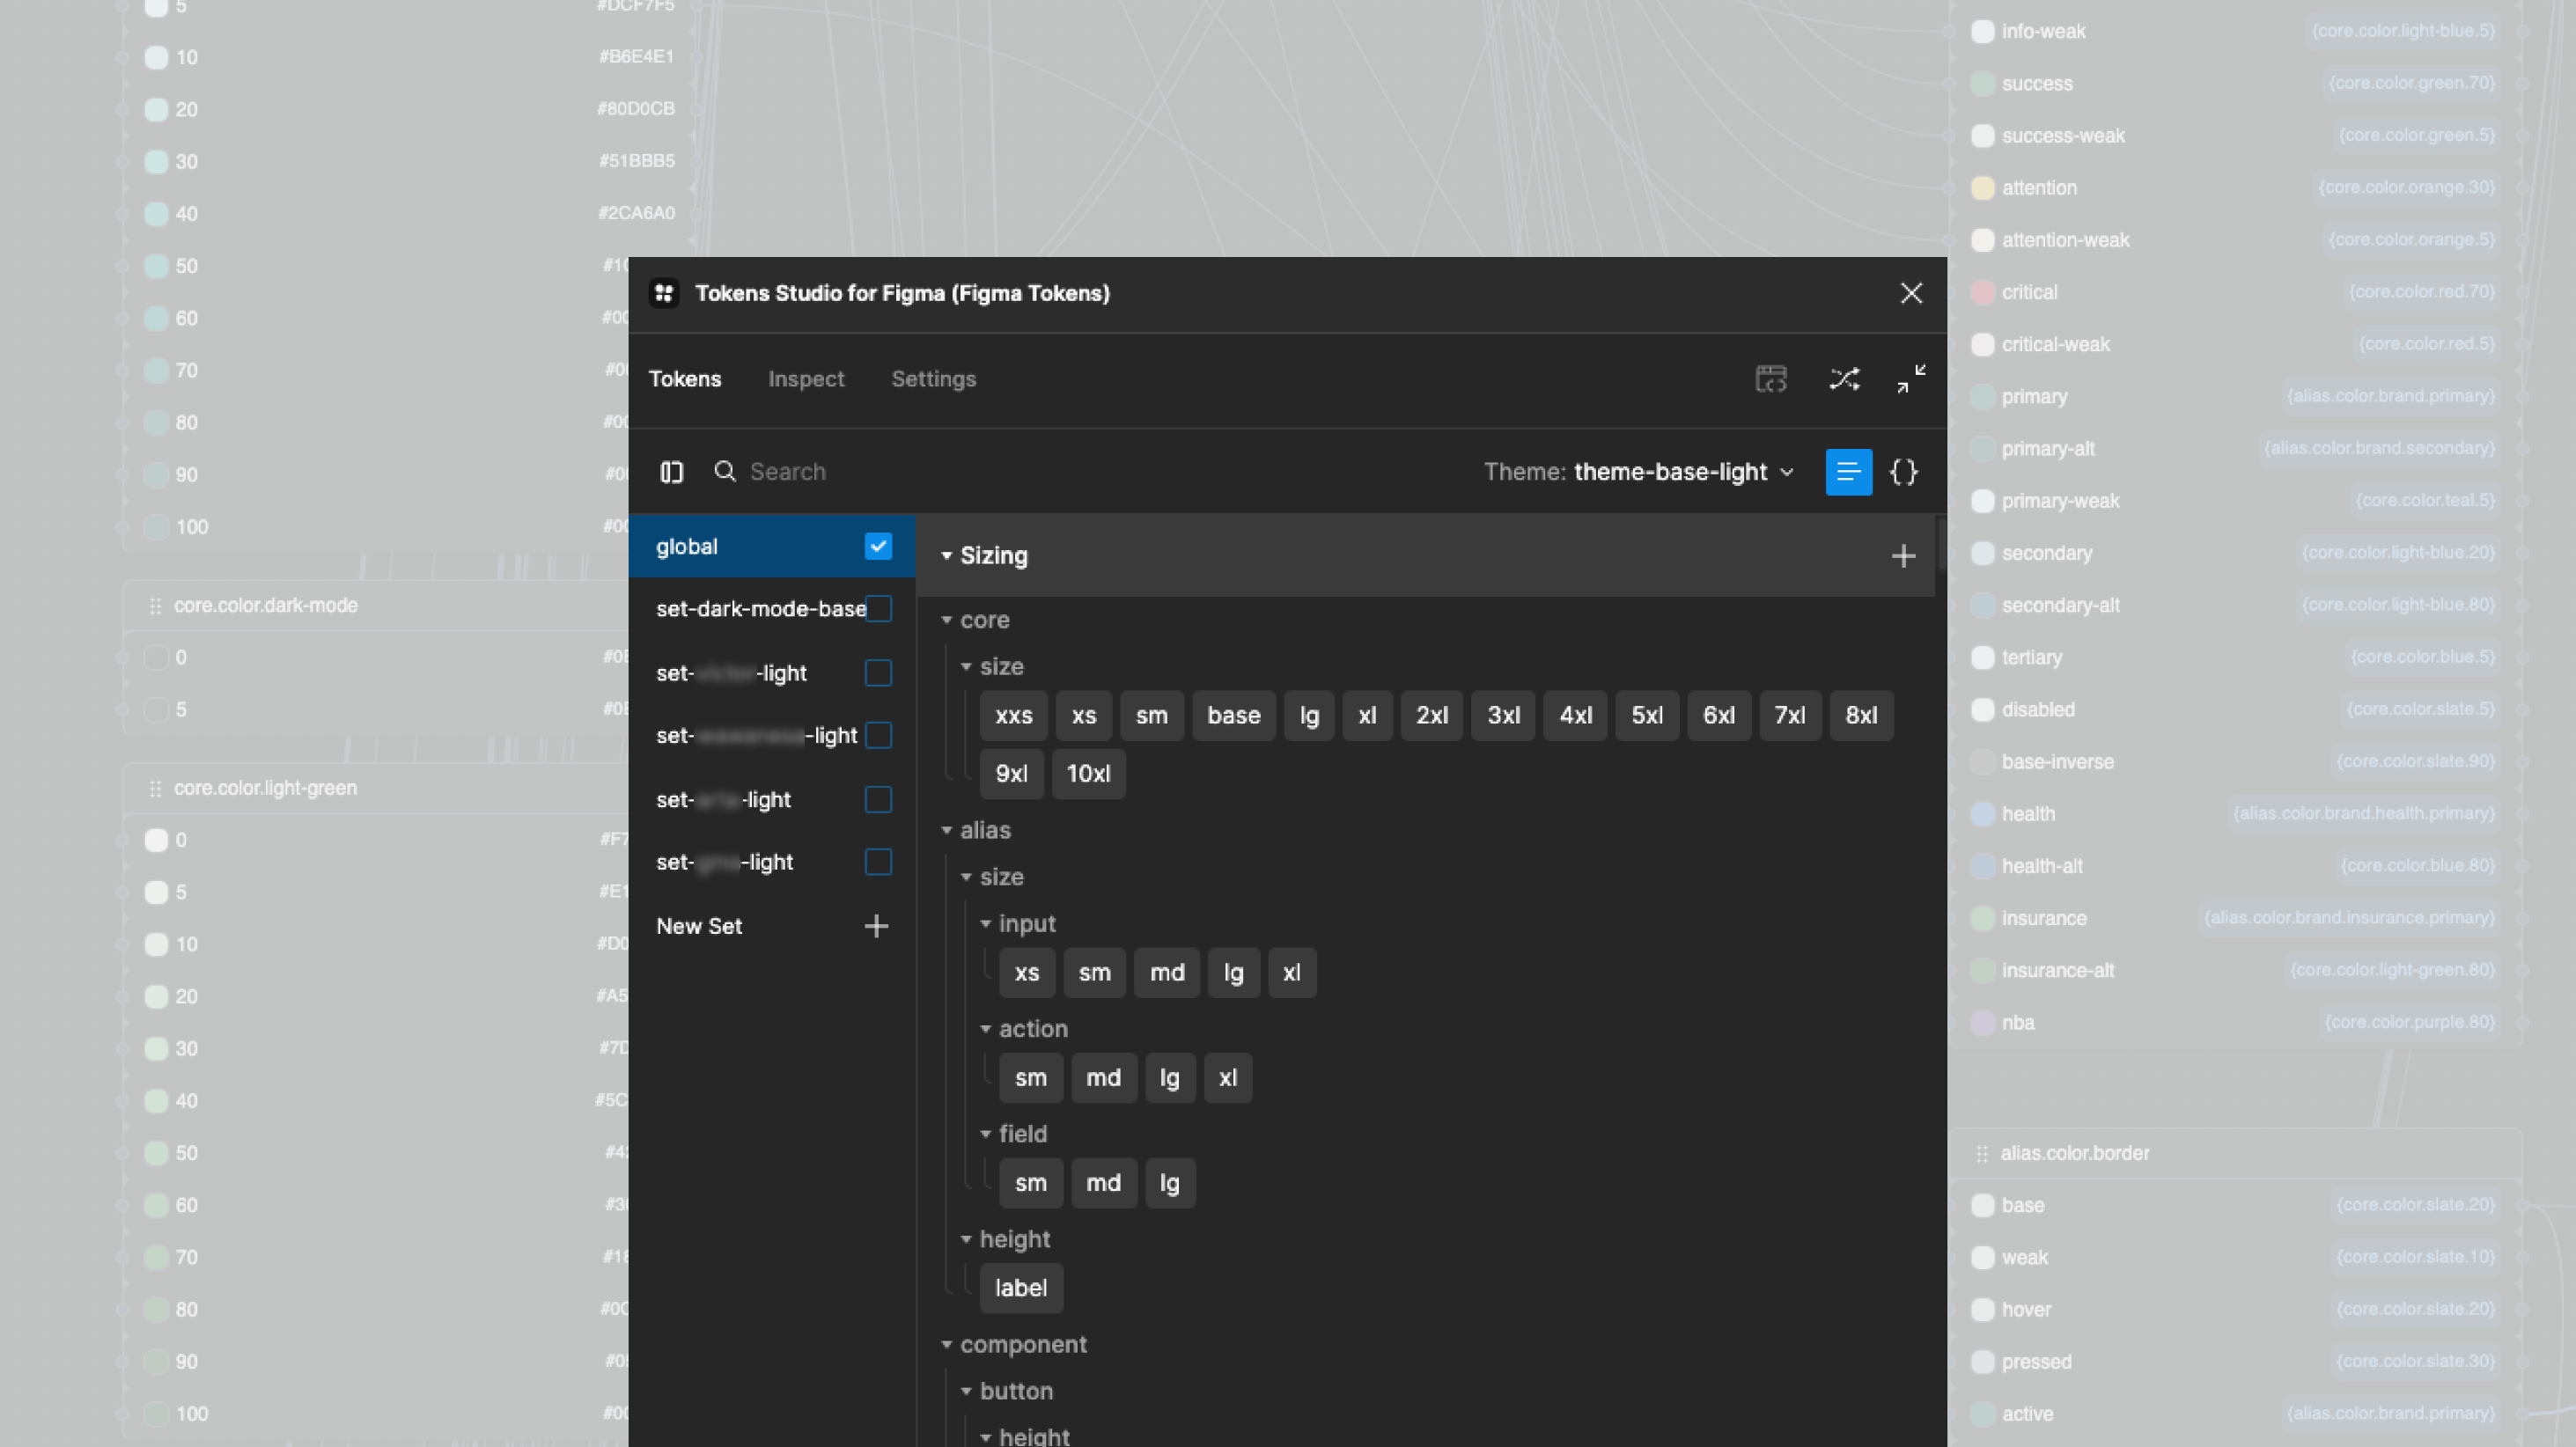
Task: Switch to the Settings tab
Action: point(933,379)
